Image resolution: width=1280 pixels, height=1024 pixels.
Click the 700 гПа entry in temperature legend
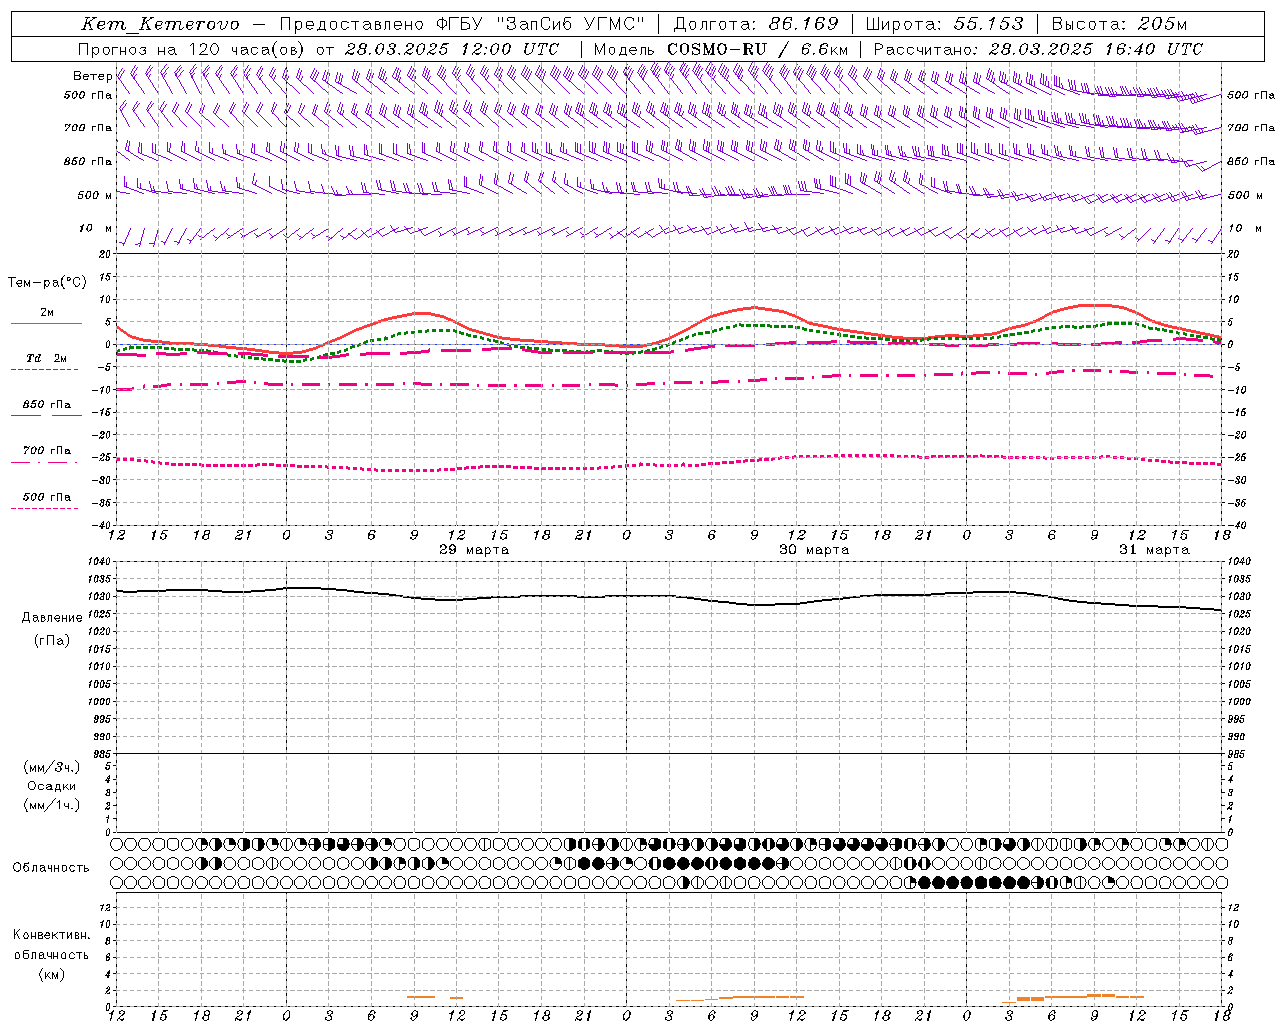pos(46,450)
